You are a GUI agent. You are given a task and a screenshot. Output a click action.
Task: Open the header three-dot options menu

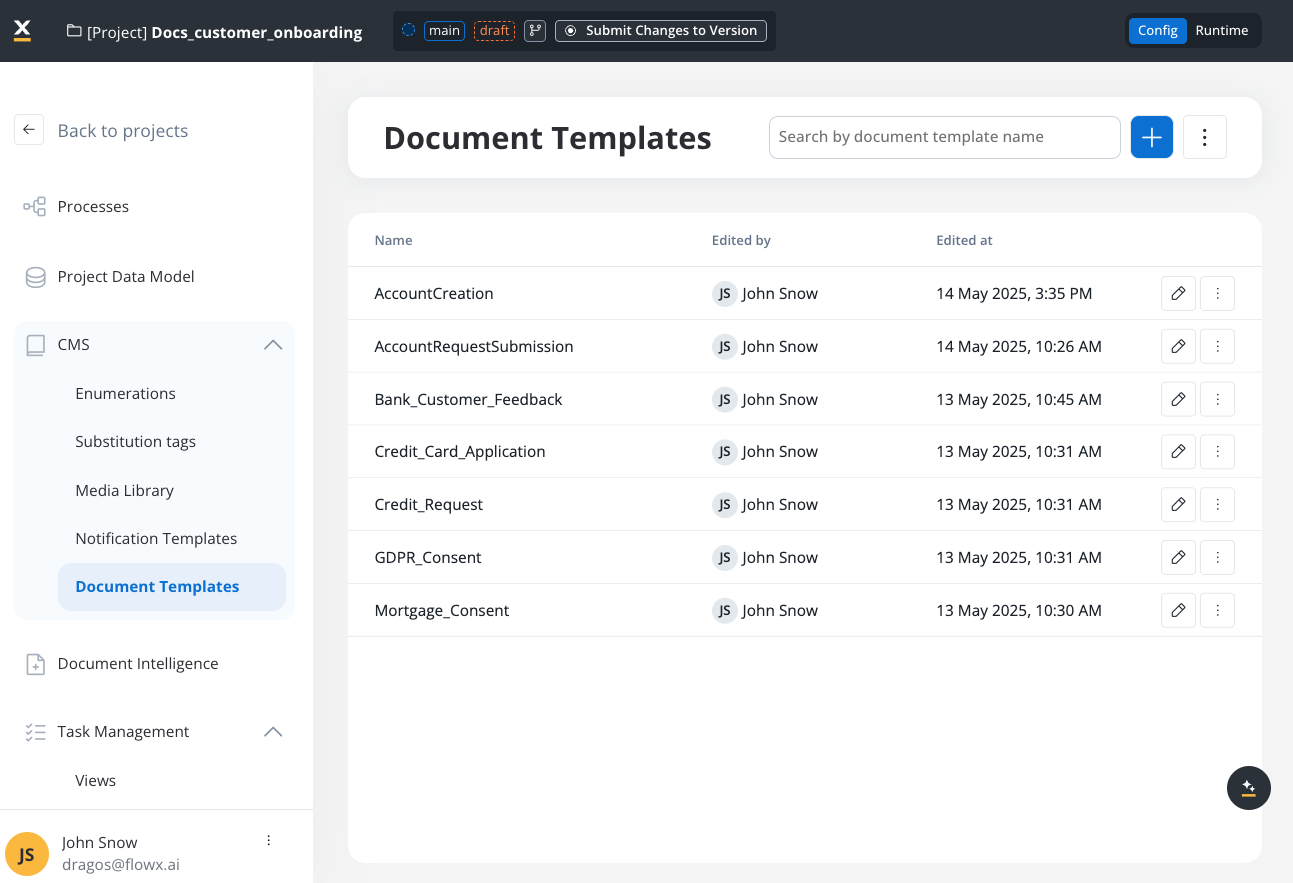[x=1205, y=137]
